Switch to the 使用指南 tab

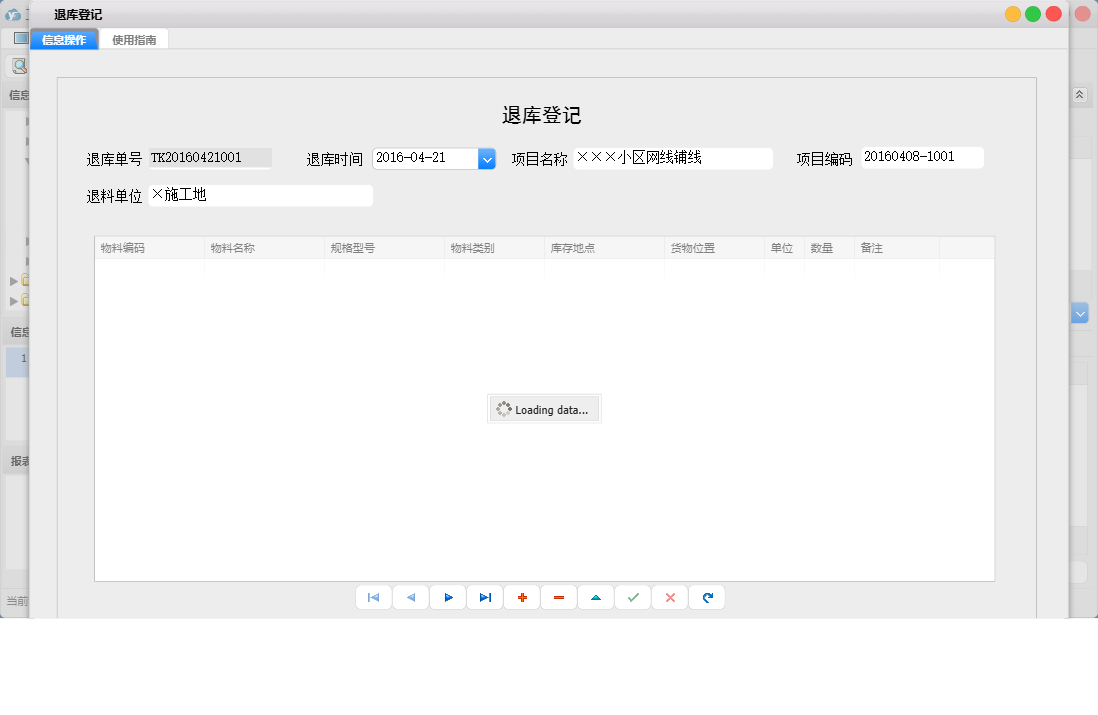133,38
